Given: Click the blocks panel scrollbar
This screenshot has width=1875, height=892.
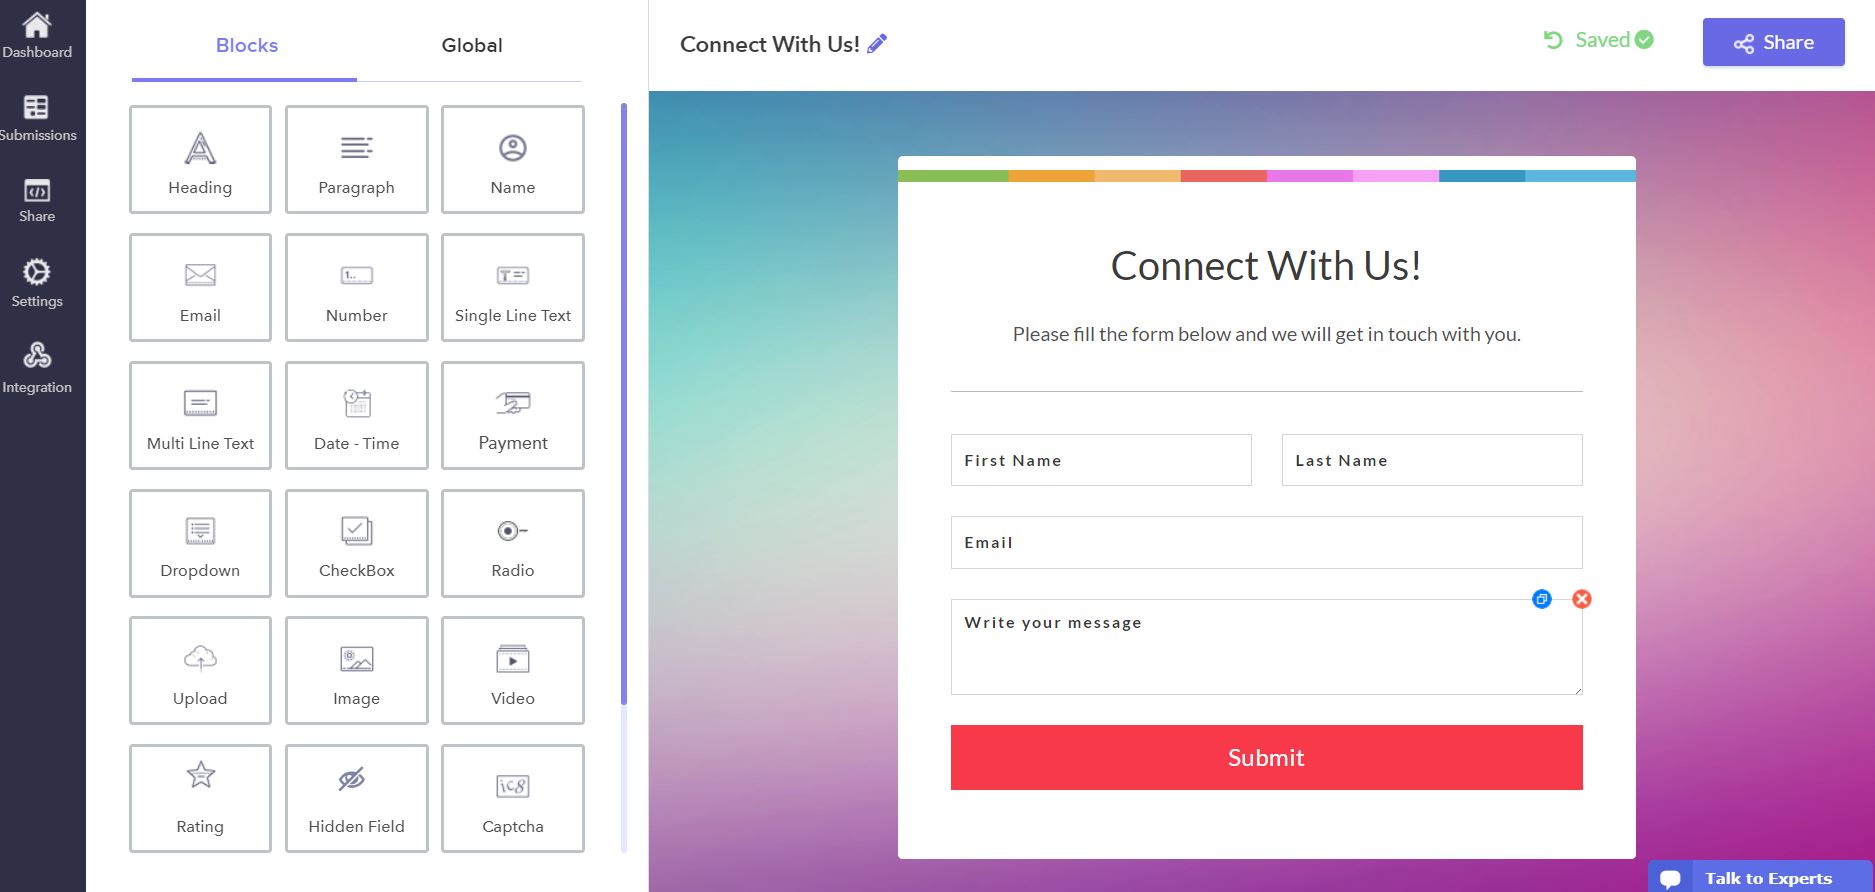Looking at the screenshot, I should point(624,400).
